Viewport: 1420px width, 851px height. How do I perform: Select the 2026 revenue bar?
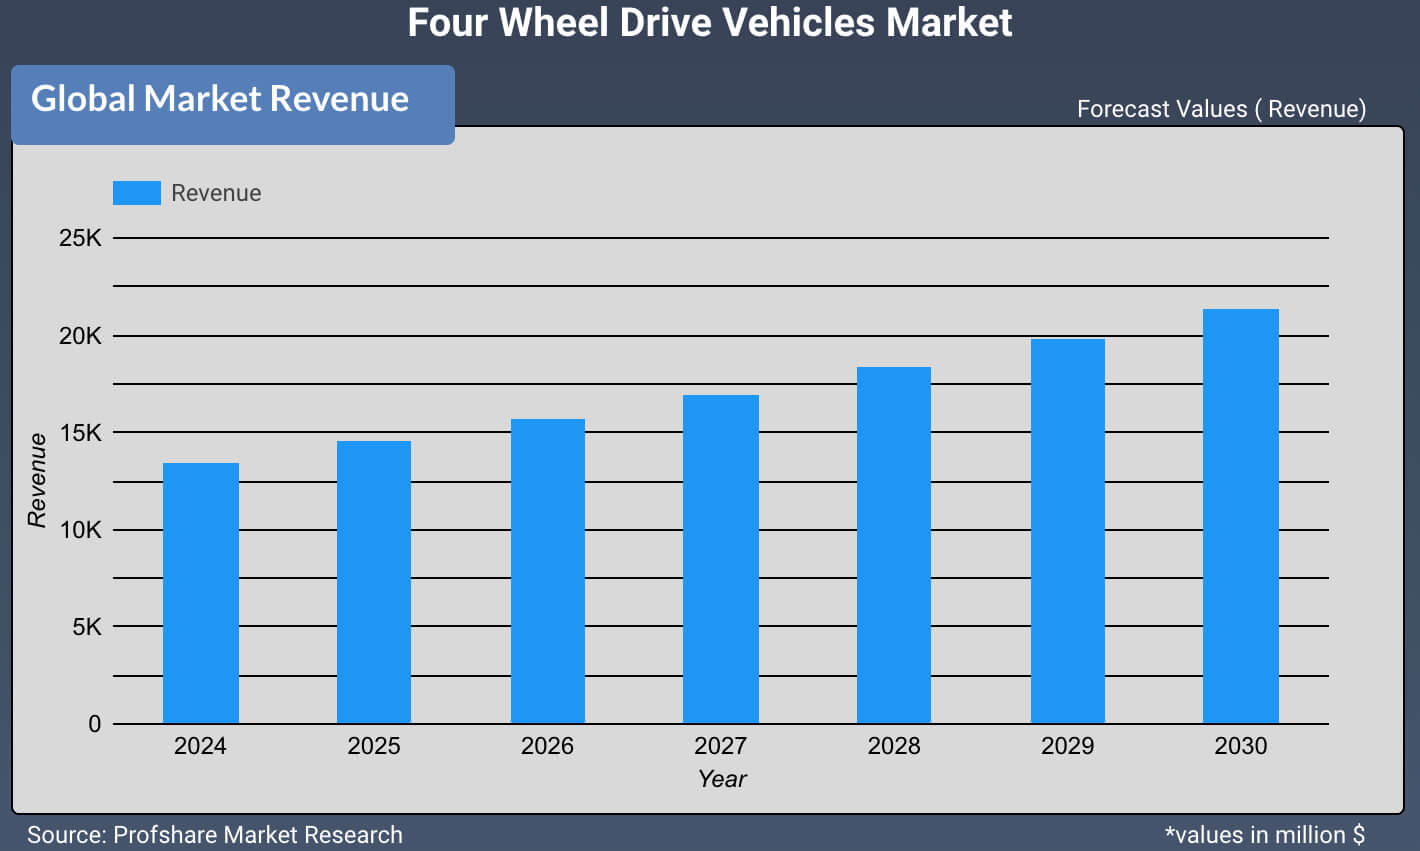[x=548, y=571]
